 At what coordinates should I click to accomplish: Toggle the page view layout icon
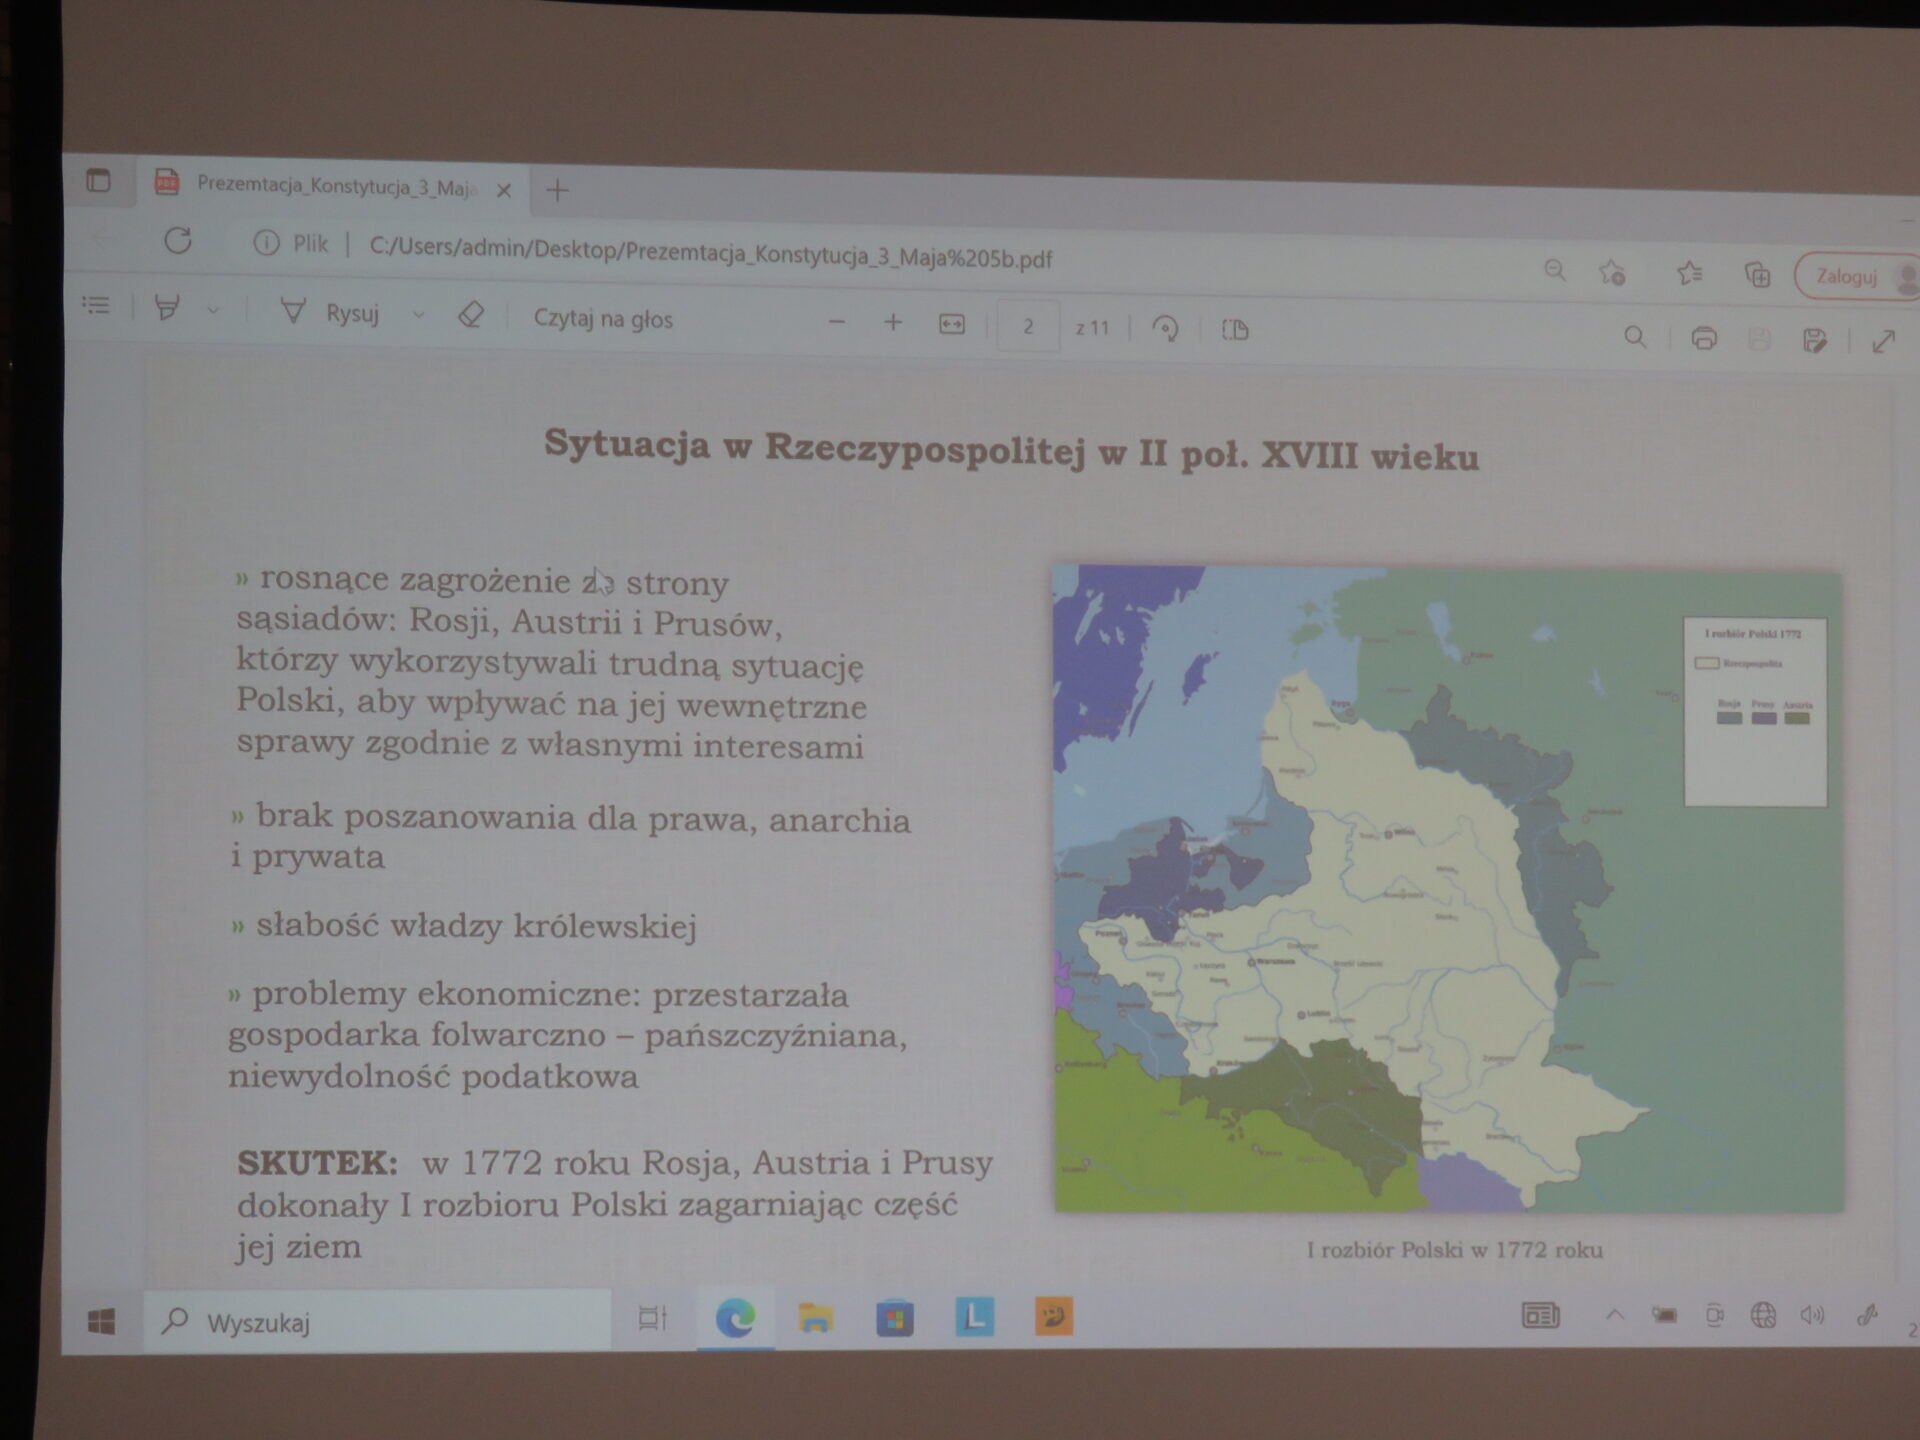[x=1235, y=330]
